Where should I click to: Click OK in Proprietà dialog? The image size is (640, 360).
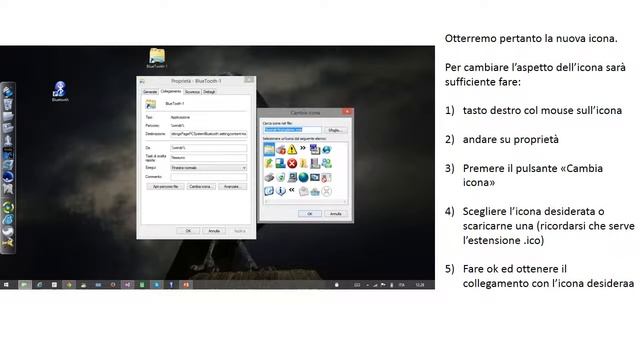coord(188,231)
